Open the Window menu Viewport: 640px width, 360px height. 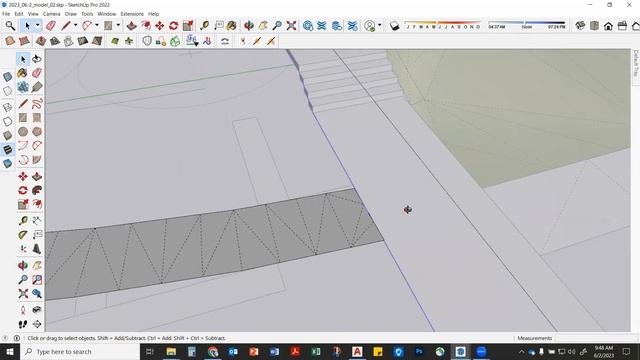coord(107,14)
